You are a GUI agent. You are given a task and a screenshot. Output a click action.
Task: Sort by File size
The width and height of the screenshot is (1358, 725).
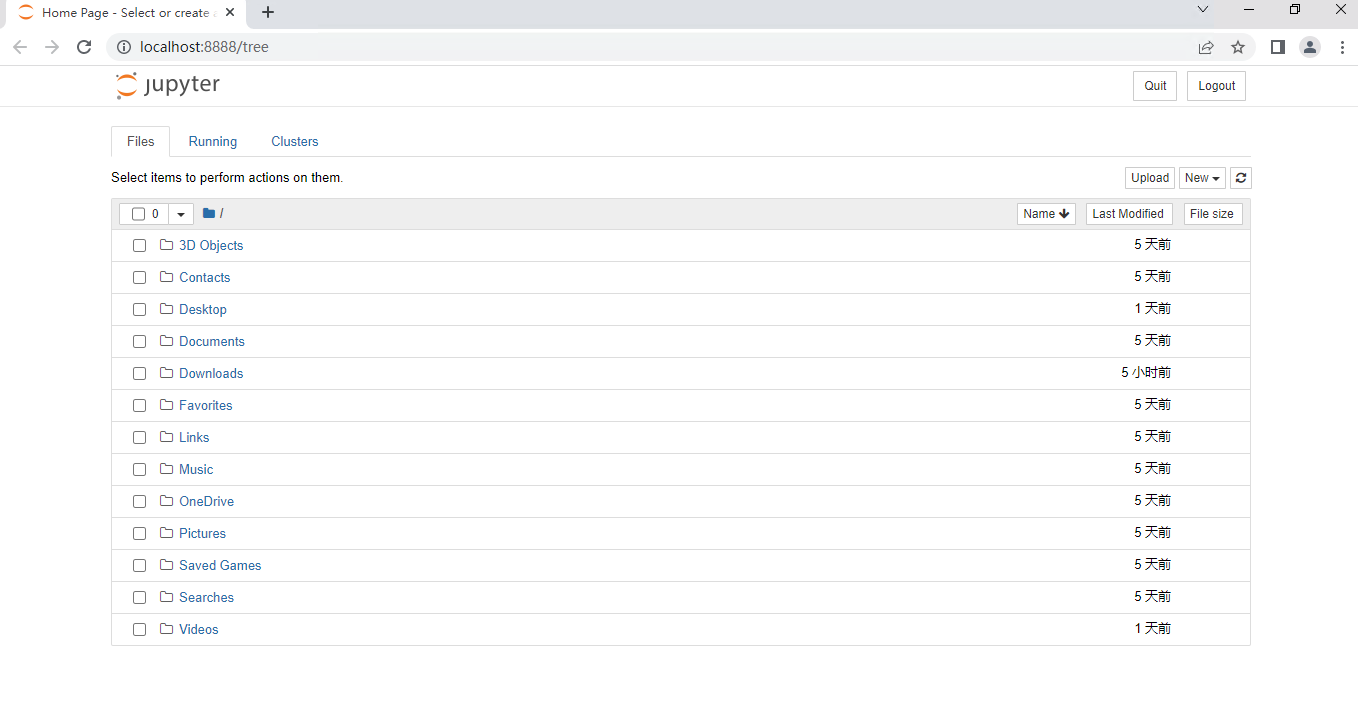(x=1212, y=214)
